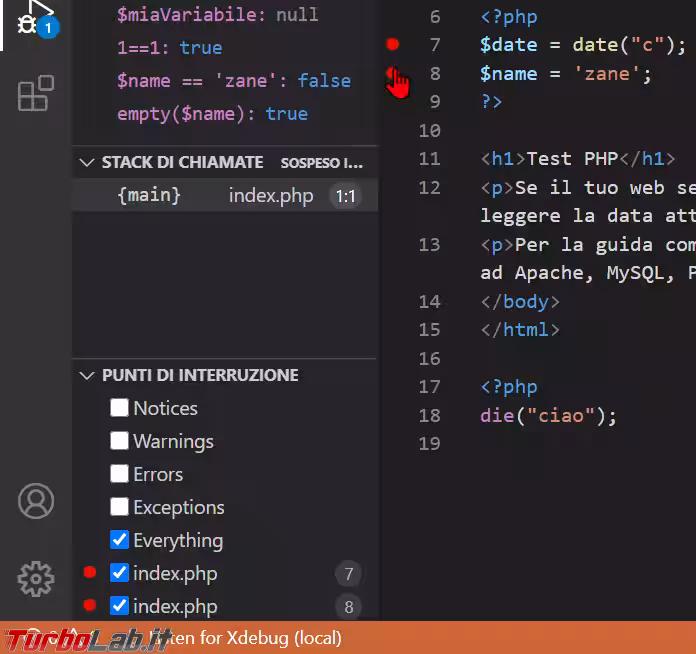696x654 pixels.
Task: Uncheck the Everything breakpoint checkbox
Action: click(120, 540)
